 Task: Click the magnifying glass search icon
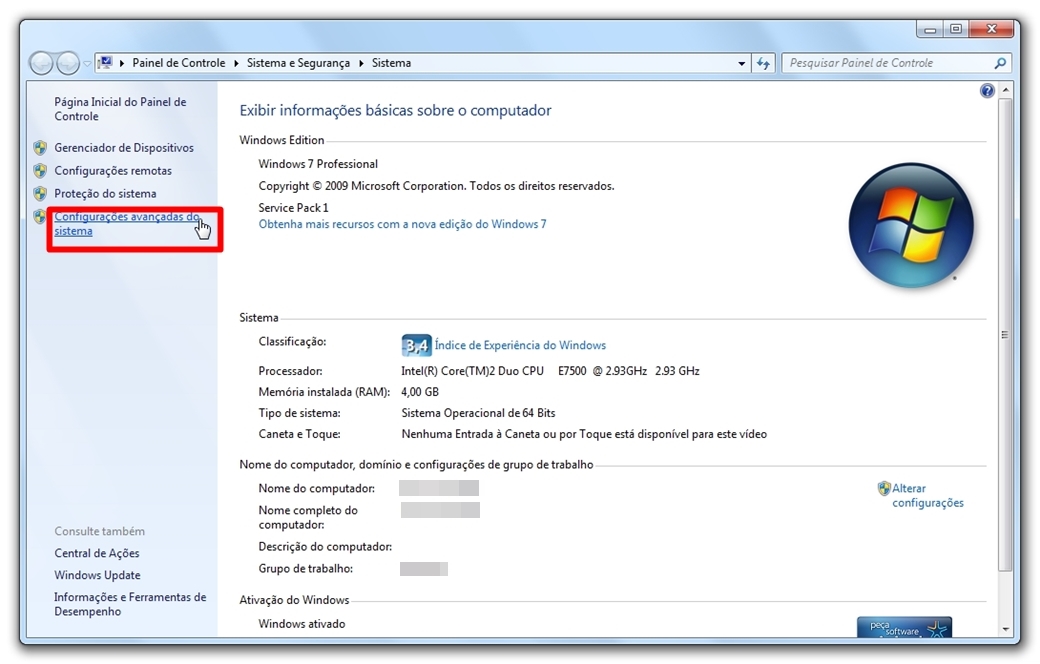click(1000, 63)
